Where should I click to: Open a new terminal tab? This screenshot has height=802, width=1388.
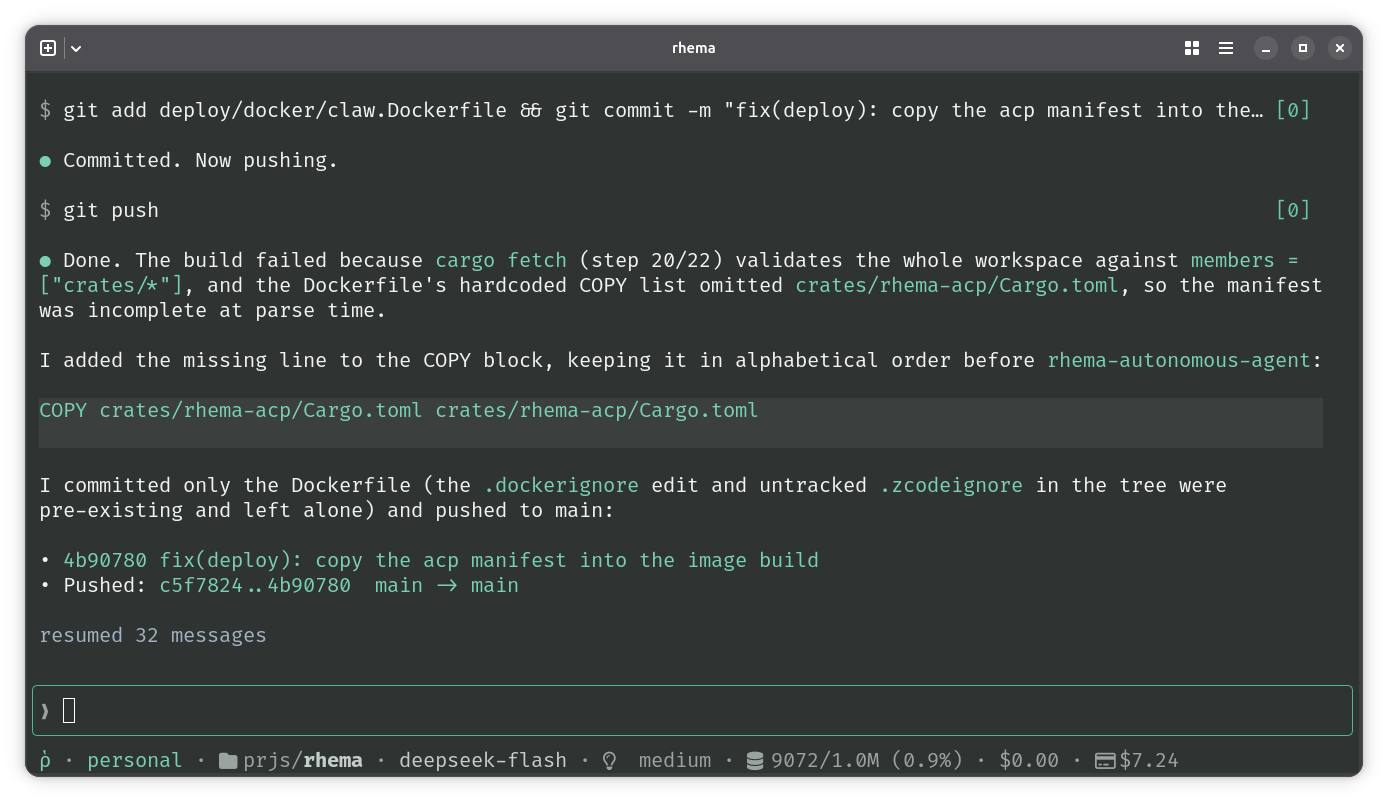point(48,48)
